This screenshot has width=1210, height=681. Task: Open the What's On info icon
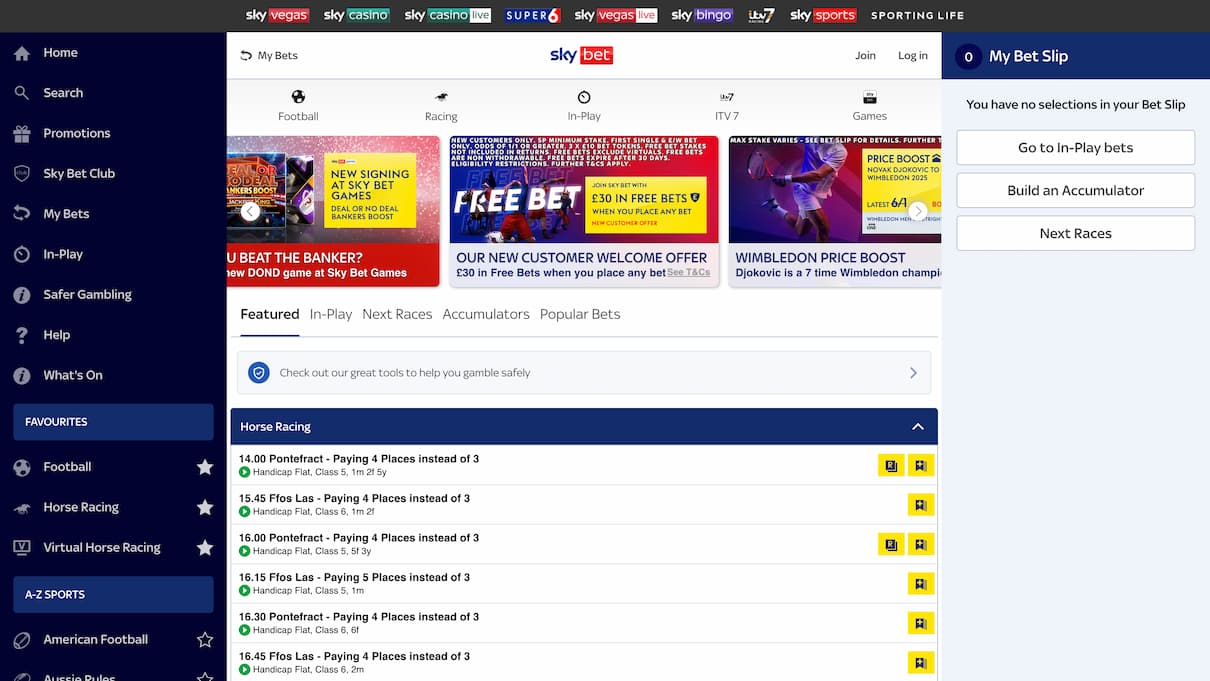coord(22,376)
